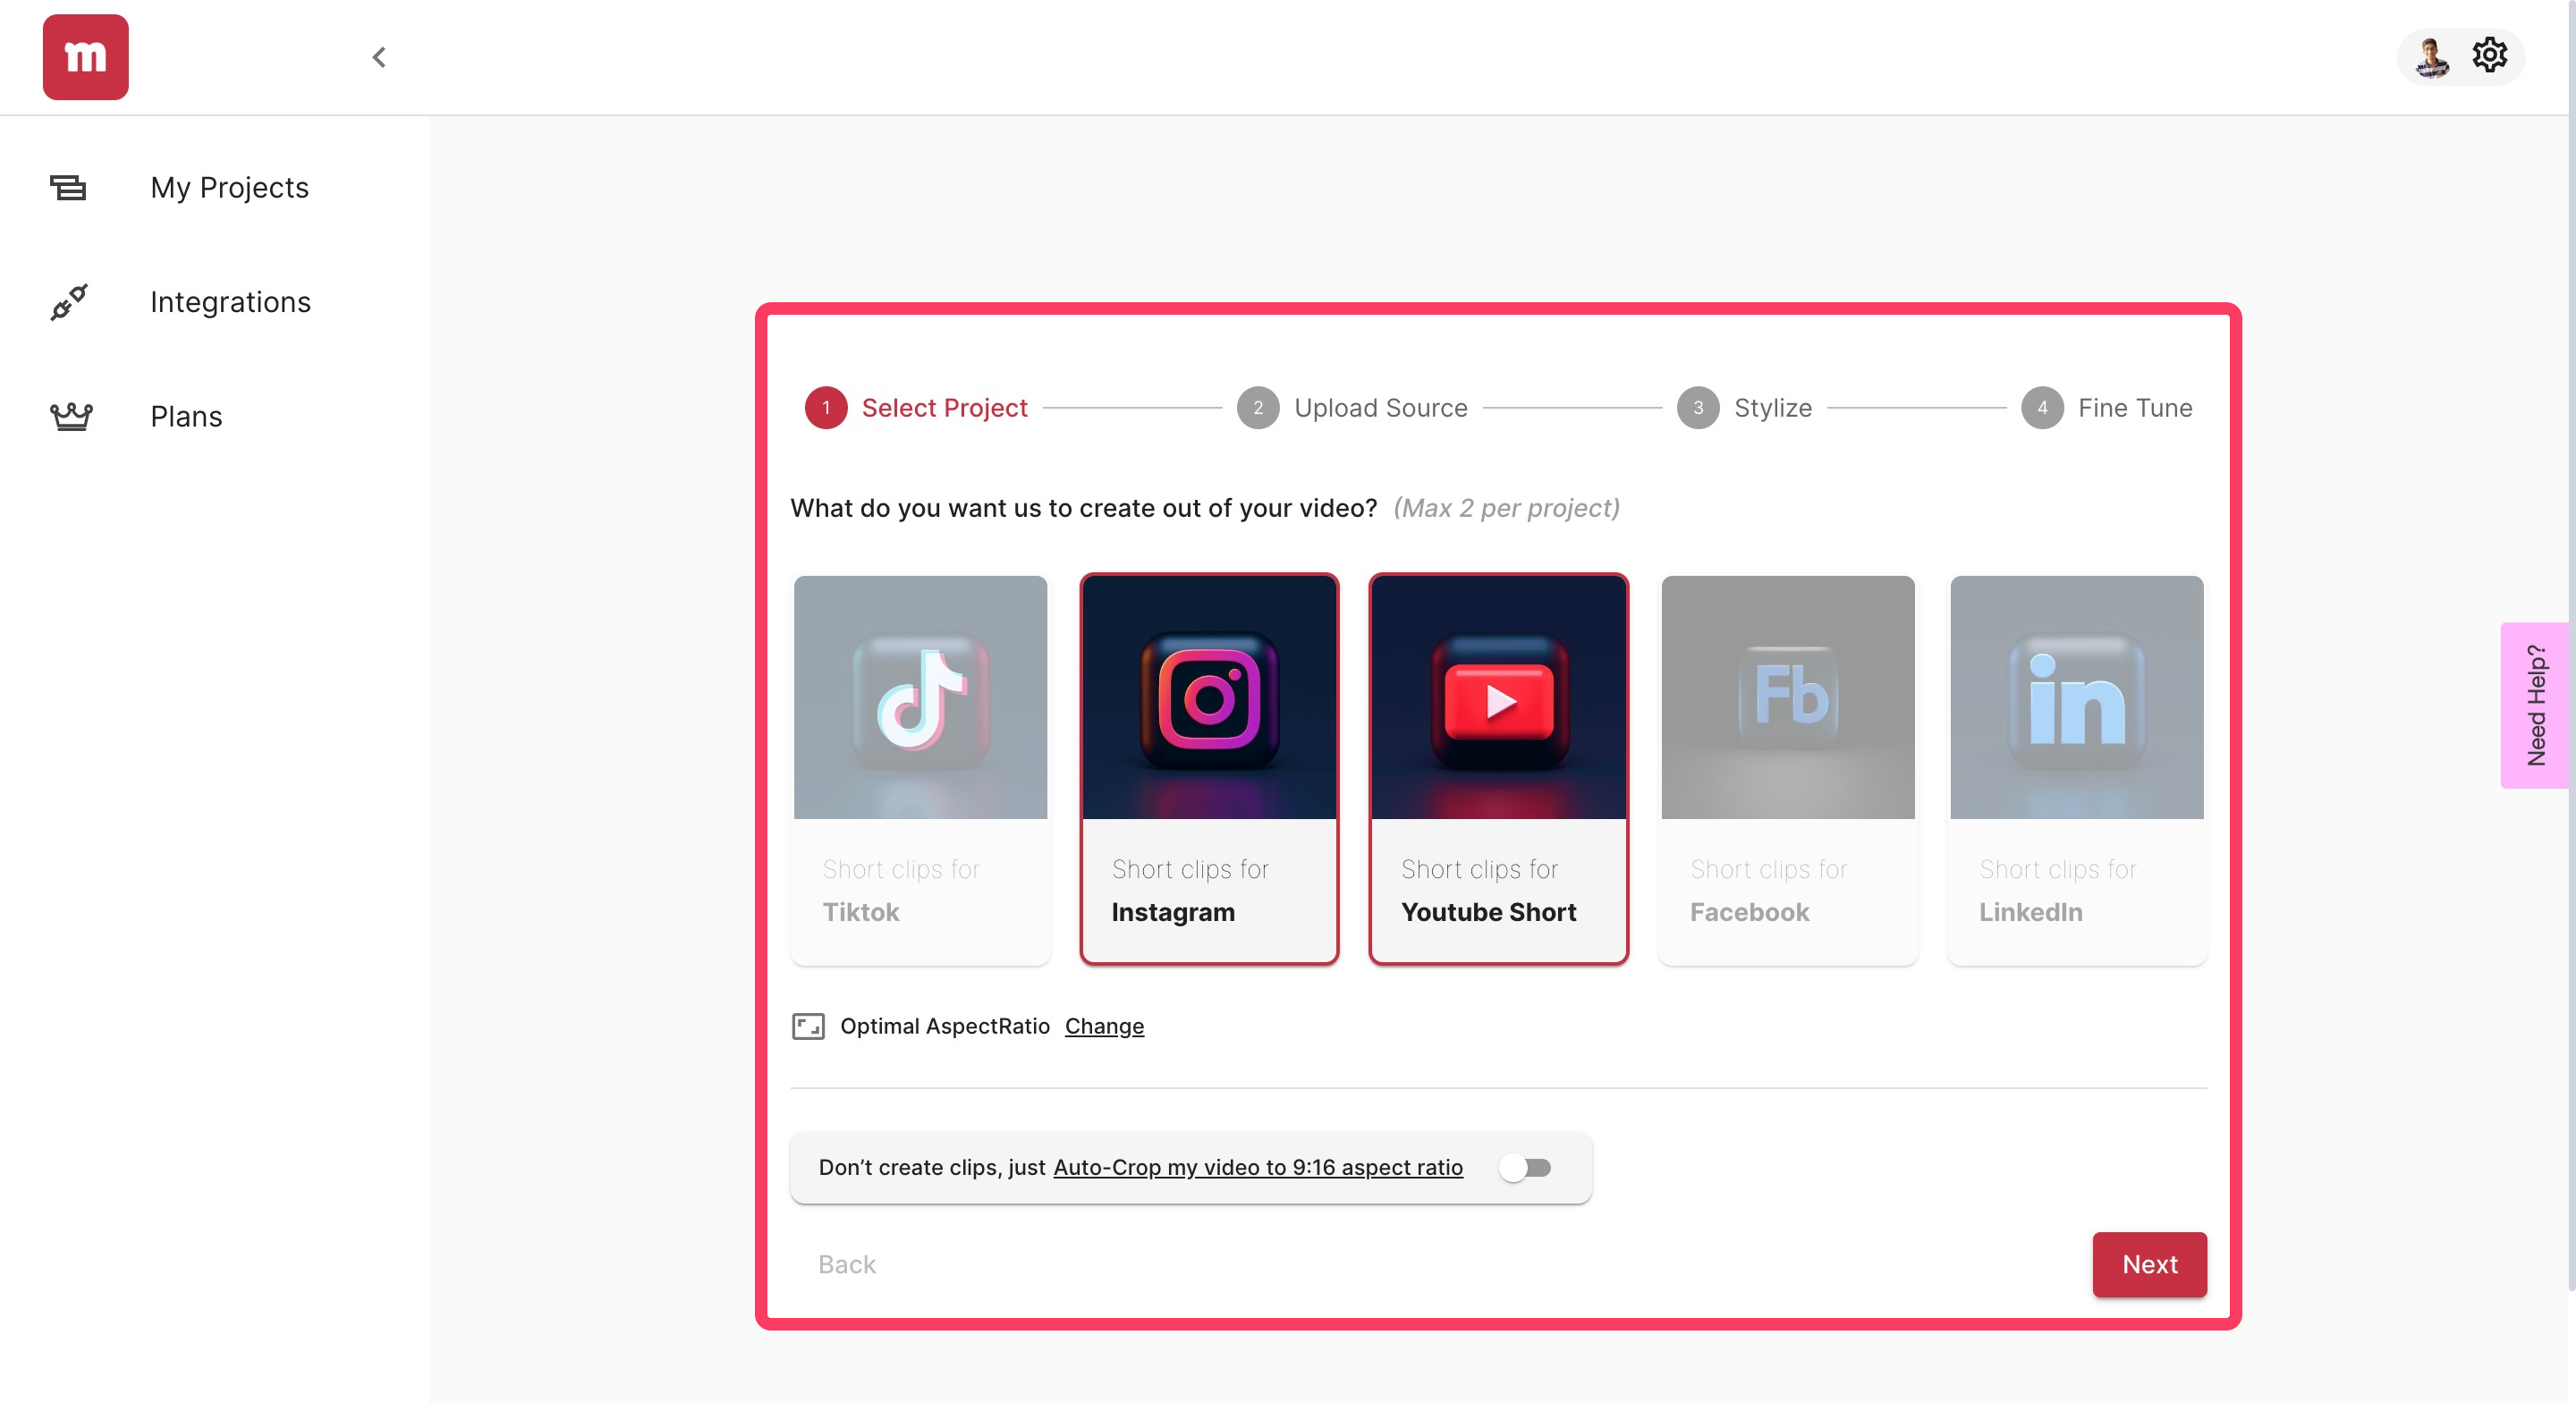Image resolution: width=2576 pixels, height=1411 pixels.
Task: Jump to Upload Source step
Action: click(x=1380, y=408)
